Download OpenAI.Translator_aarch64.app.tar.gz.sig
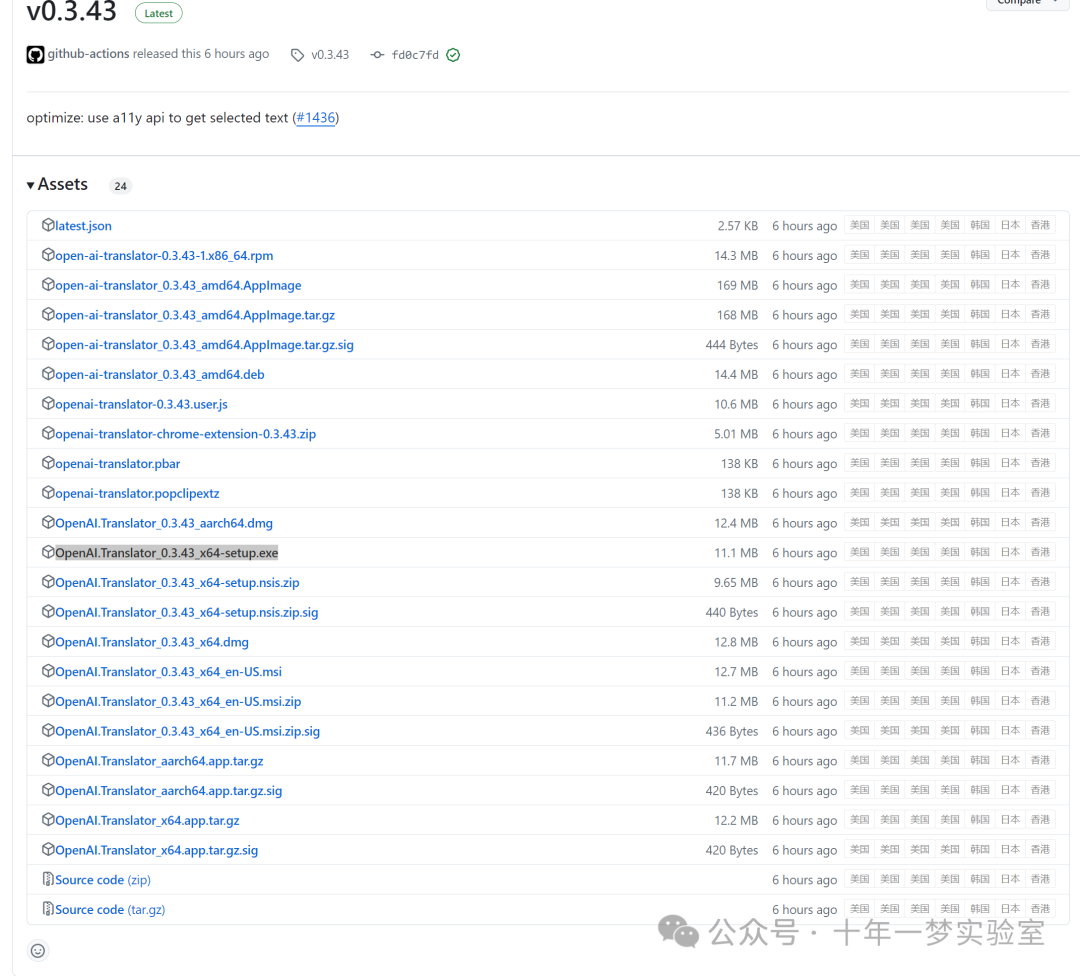 [x=169, y=791]
